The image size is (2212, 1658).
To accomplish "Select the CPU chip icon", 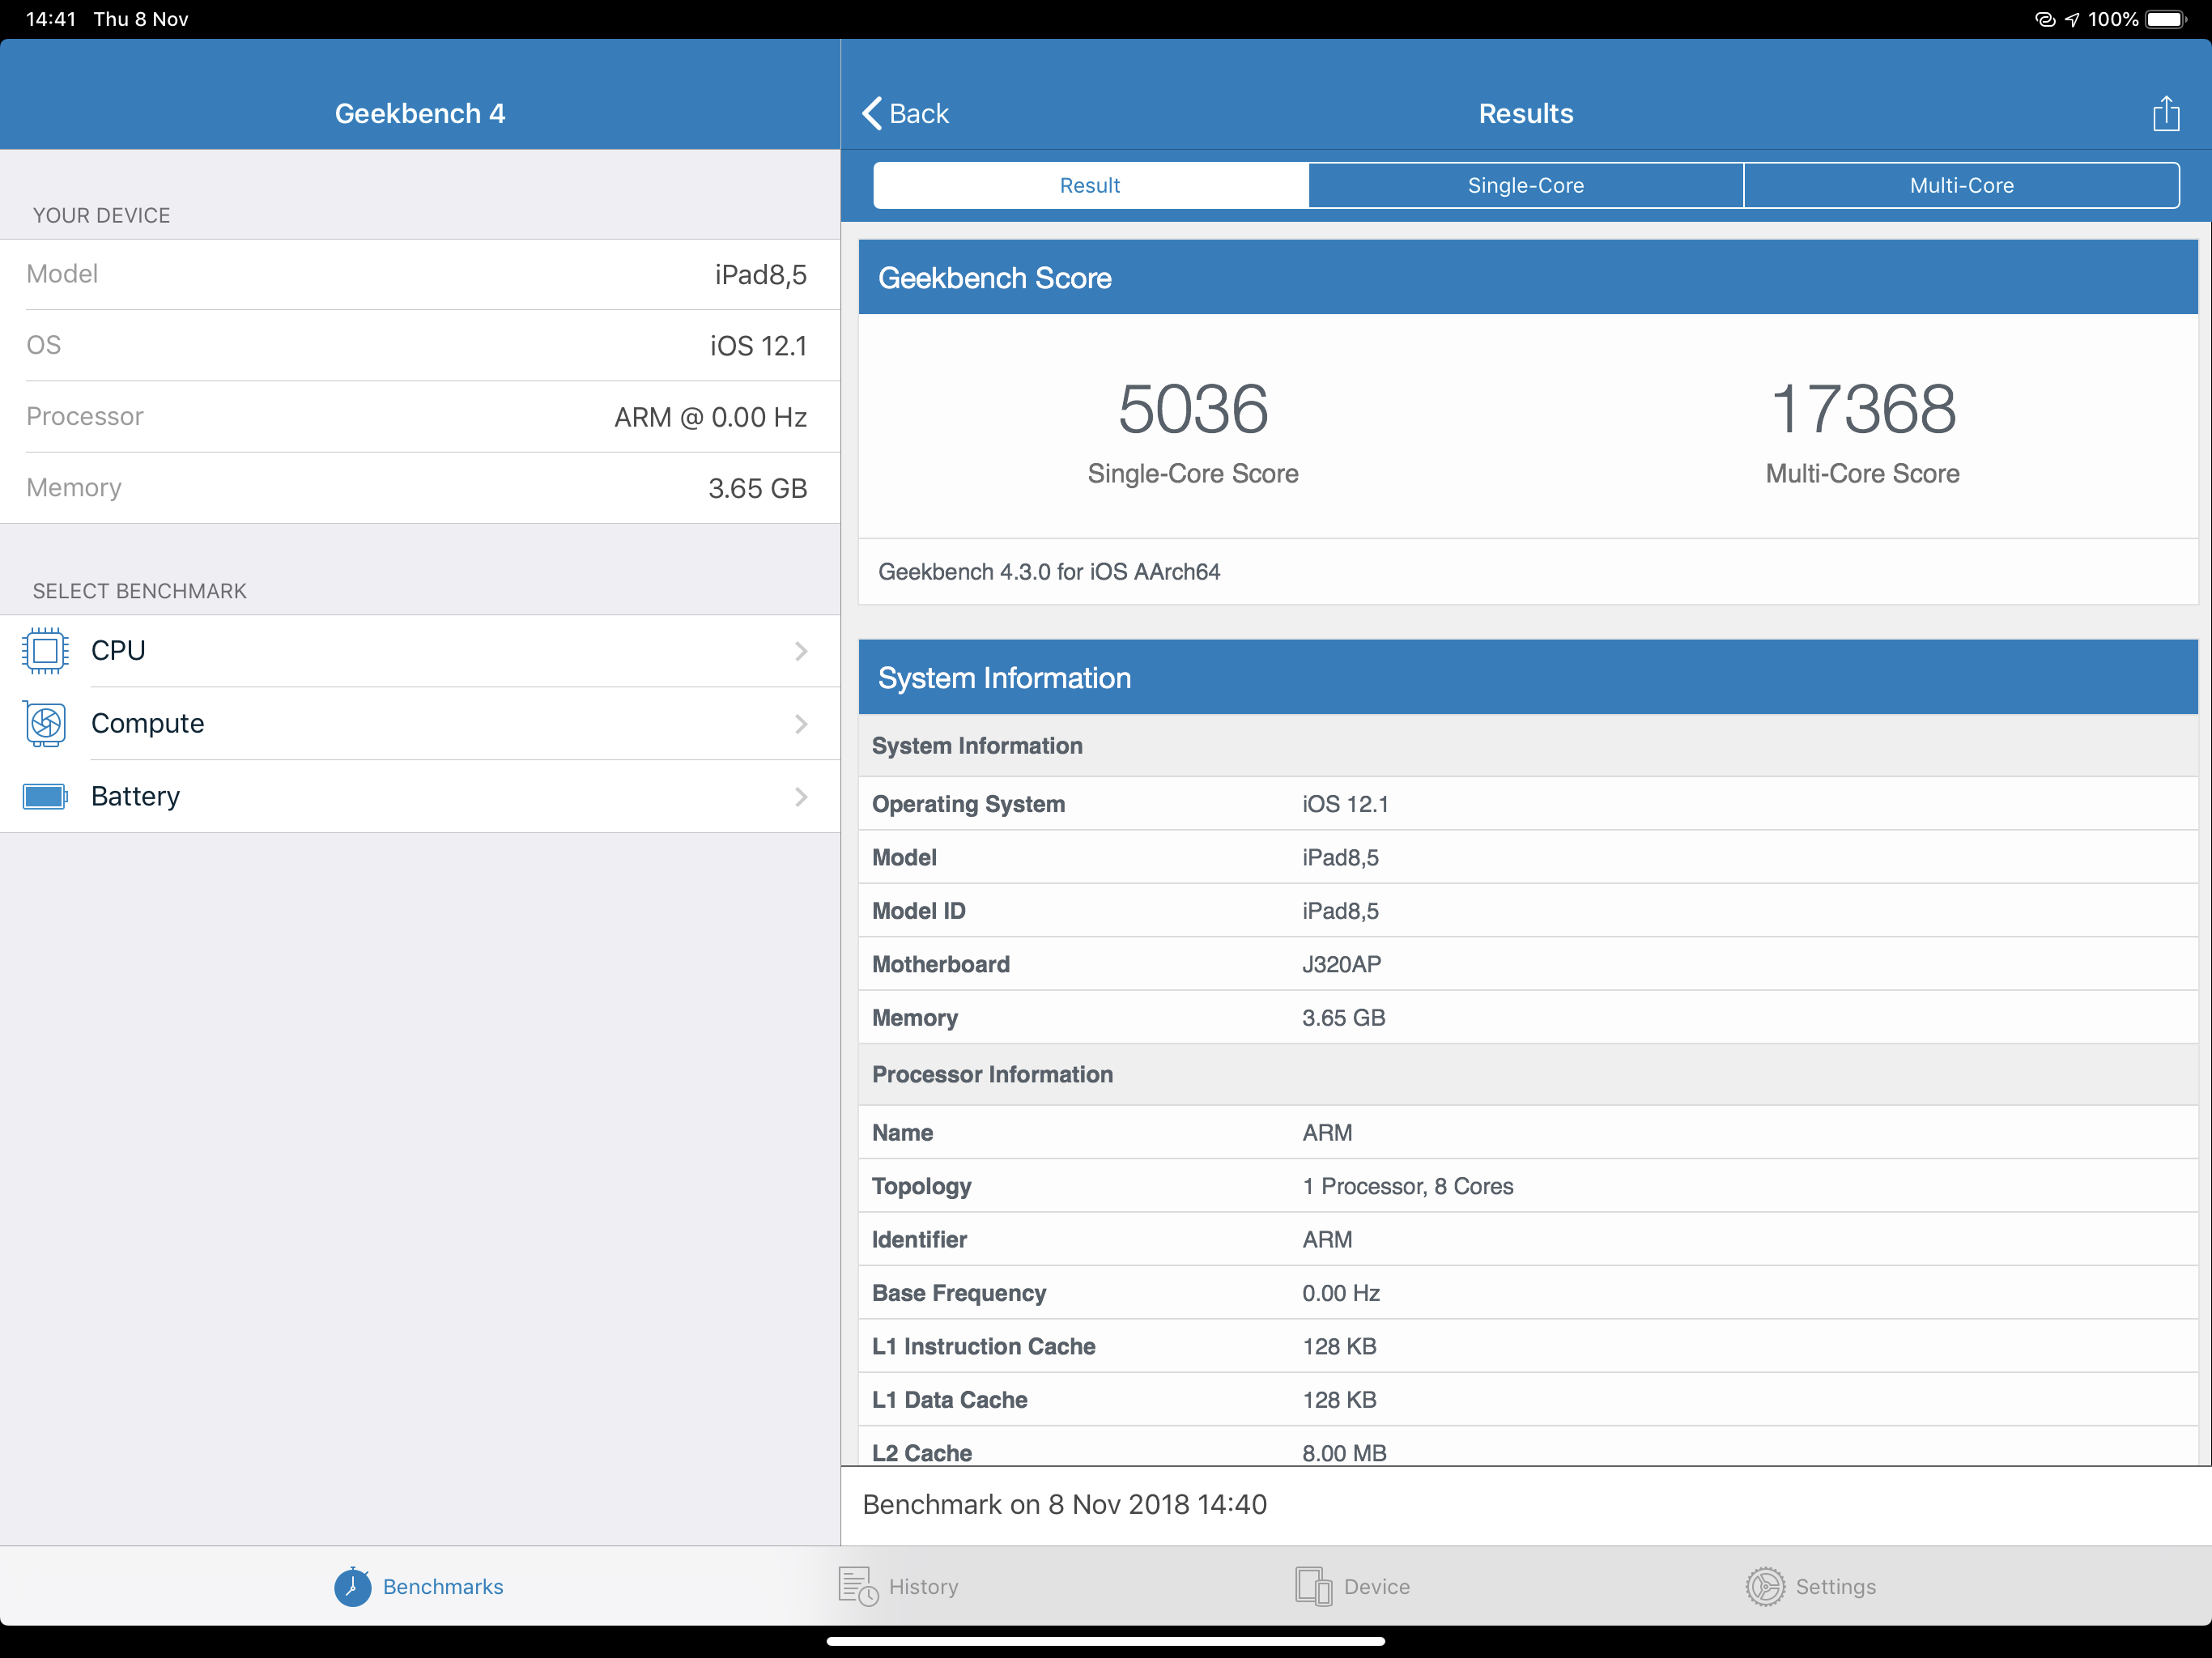I will coord(45,651).
